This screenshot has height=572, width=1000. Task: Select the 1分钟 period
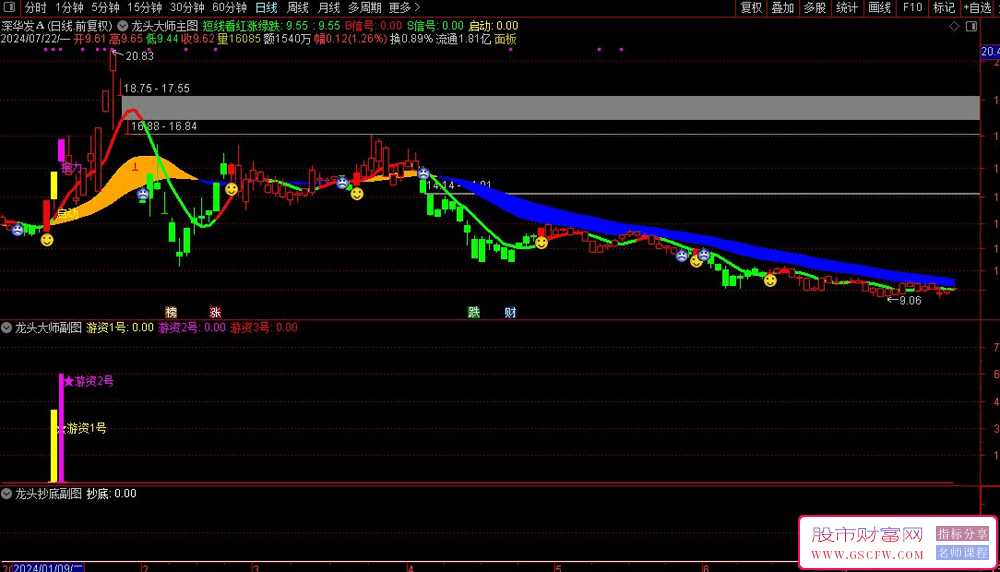click(69, 8)
